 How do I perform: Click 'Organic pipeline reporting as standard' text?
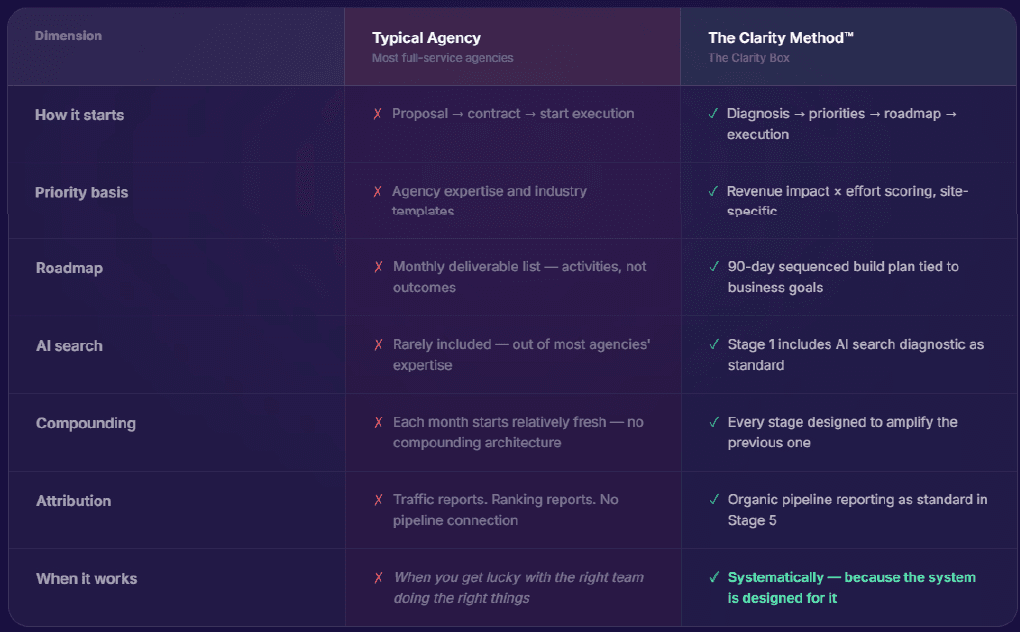[857, 510]
